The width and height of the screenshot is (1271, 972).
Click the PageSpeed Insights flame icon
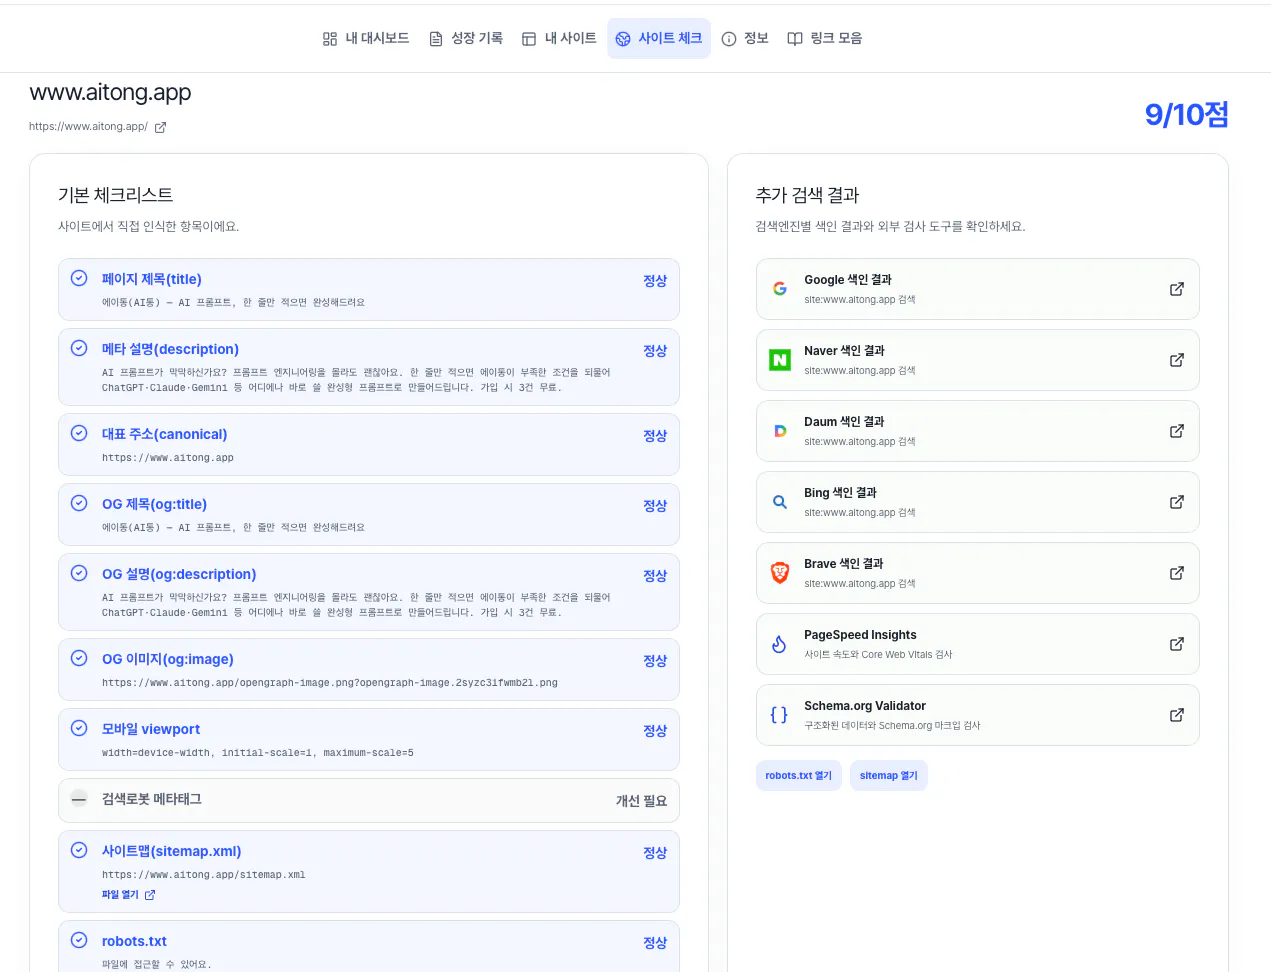point(780,644)
